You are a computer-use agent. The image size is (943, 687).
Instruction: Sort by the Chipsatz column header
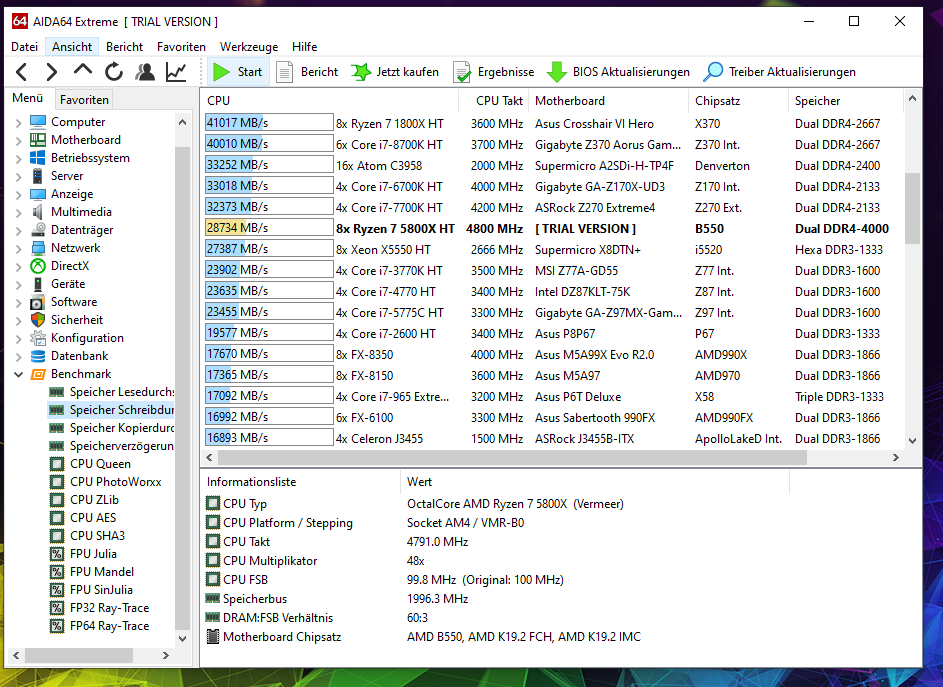[x=738, y=101]
